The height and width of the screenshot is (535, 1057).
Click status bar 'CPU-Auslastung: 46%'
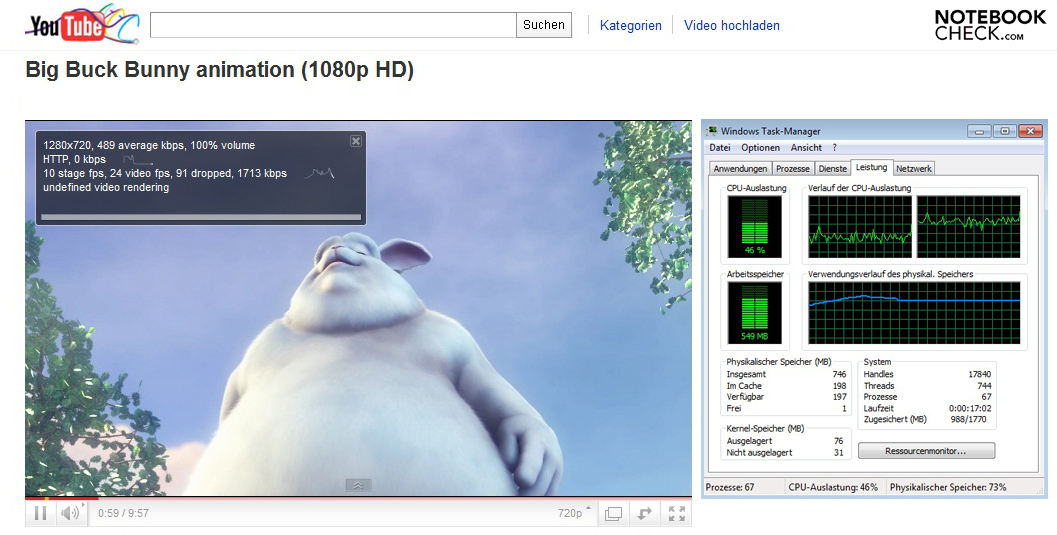click(833, 486)
